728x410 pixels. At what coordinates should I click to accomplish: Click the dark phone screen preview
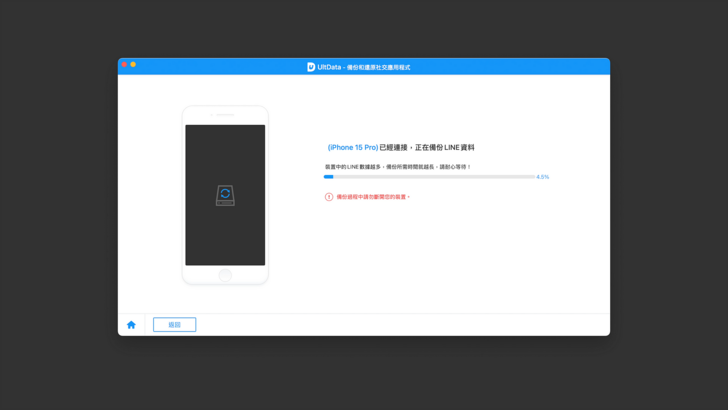(x=225, y=195)
